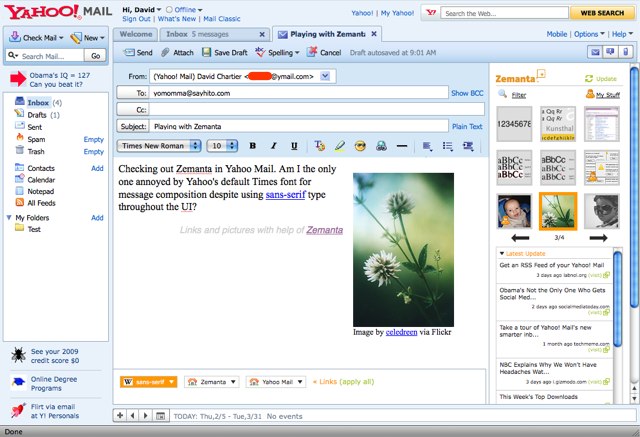Insert a hyperlink with link icon
Screen dimensions: 640x437
point(381,146)
